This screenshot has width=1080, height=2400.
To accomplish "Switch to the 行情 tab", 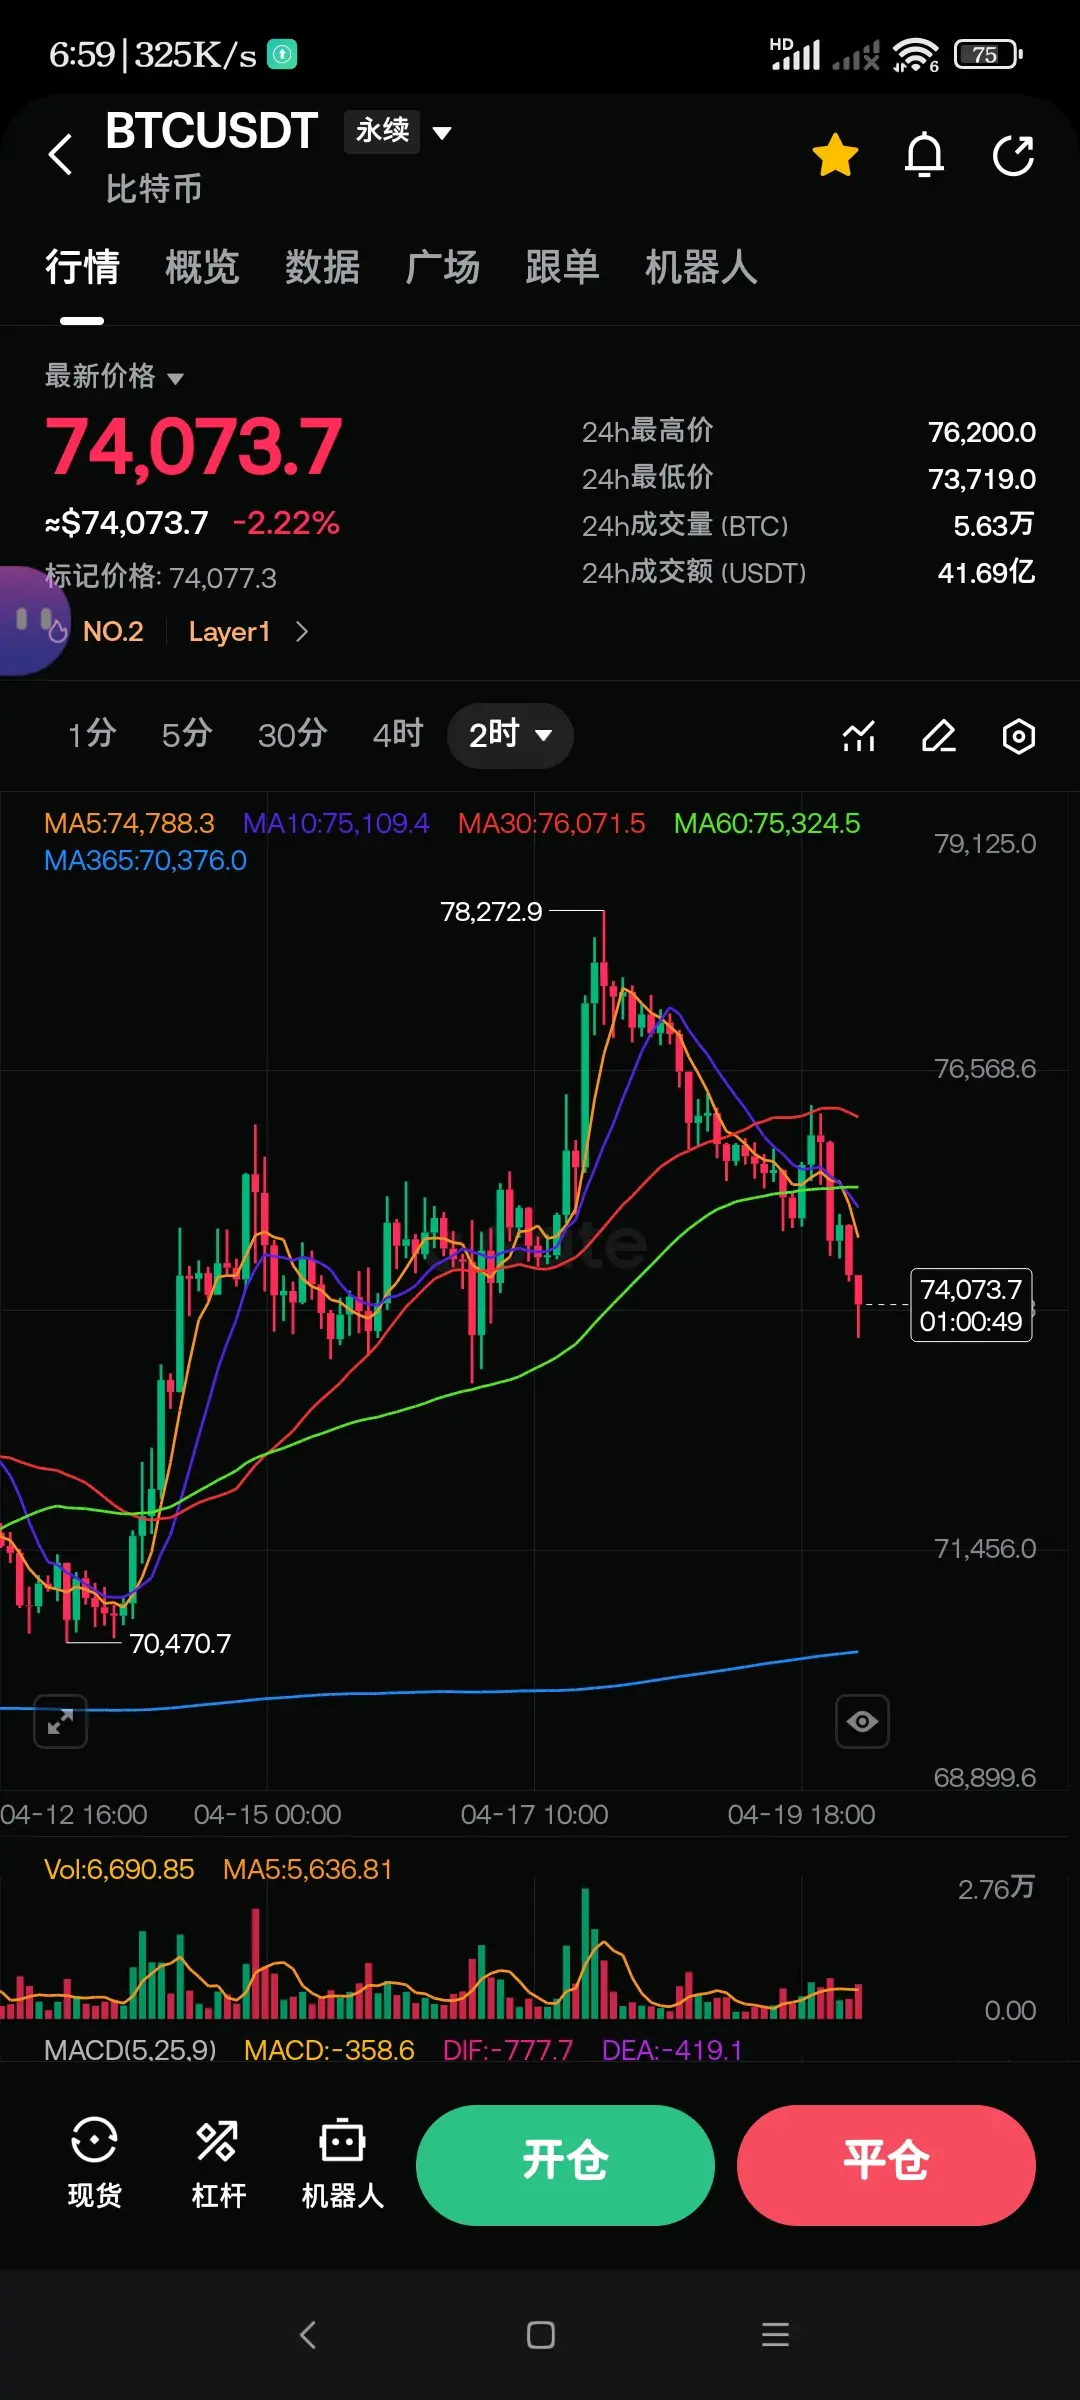I will (82, 267).
